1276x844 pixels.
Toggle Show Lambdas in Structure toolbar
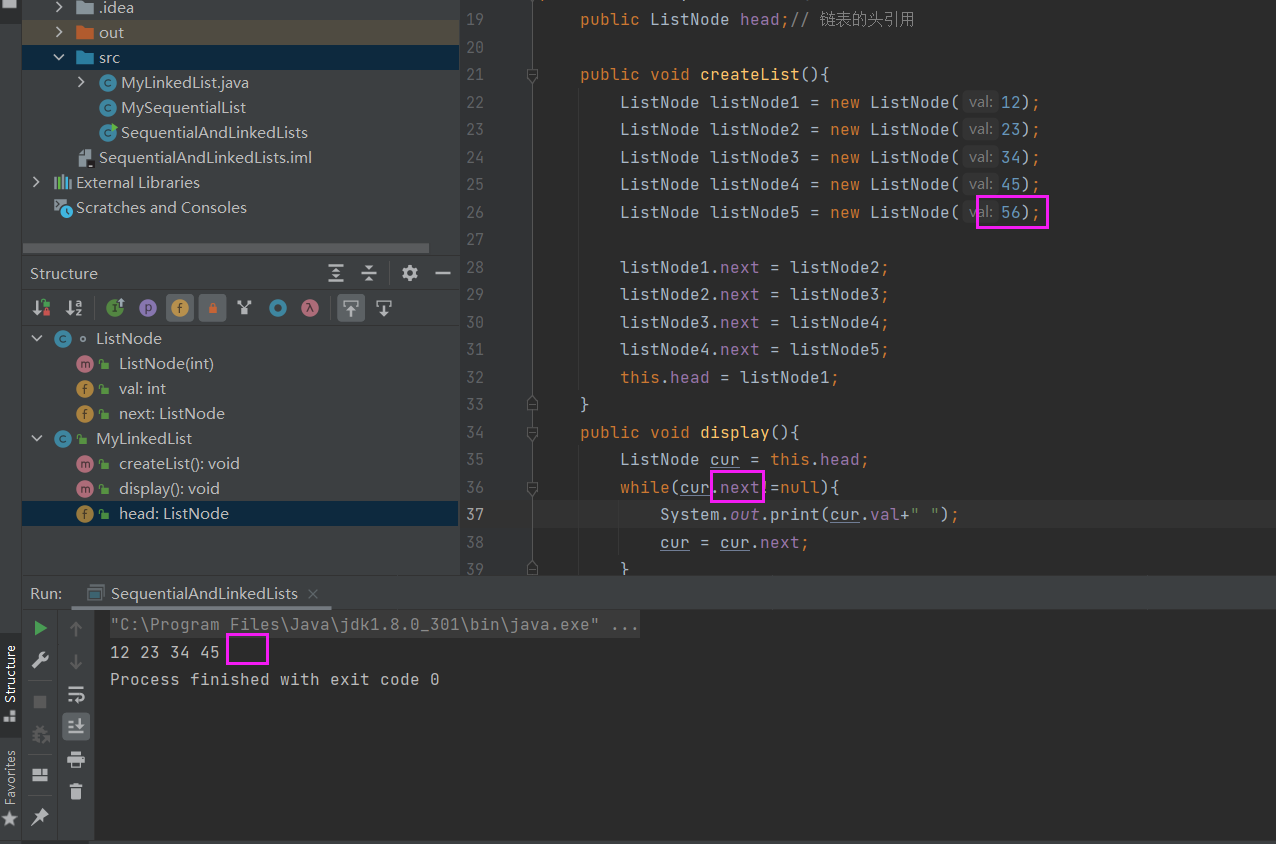click(x=310, y=308)
